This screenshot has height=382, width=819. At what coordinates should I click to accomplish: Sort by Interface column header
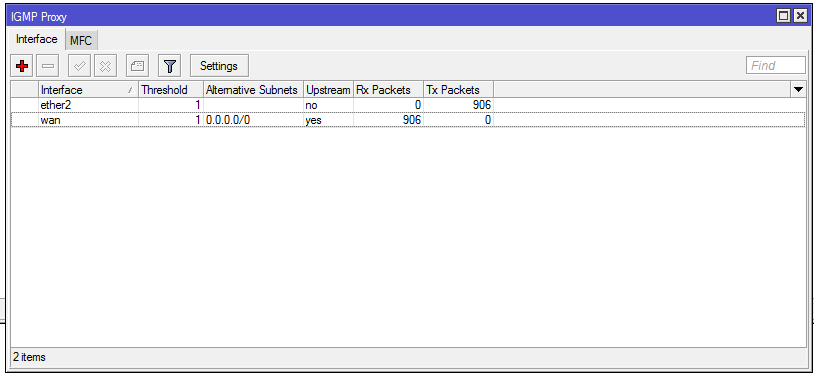(88, 90)
